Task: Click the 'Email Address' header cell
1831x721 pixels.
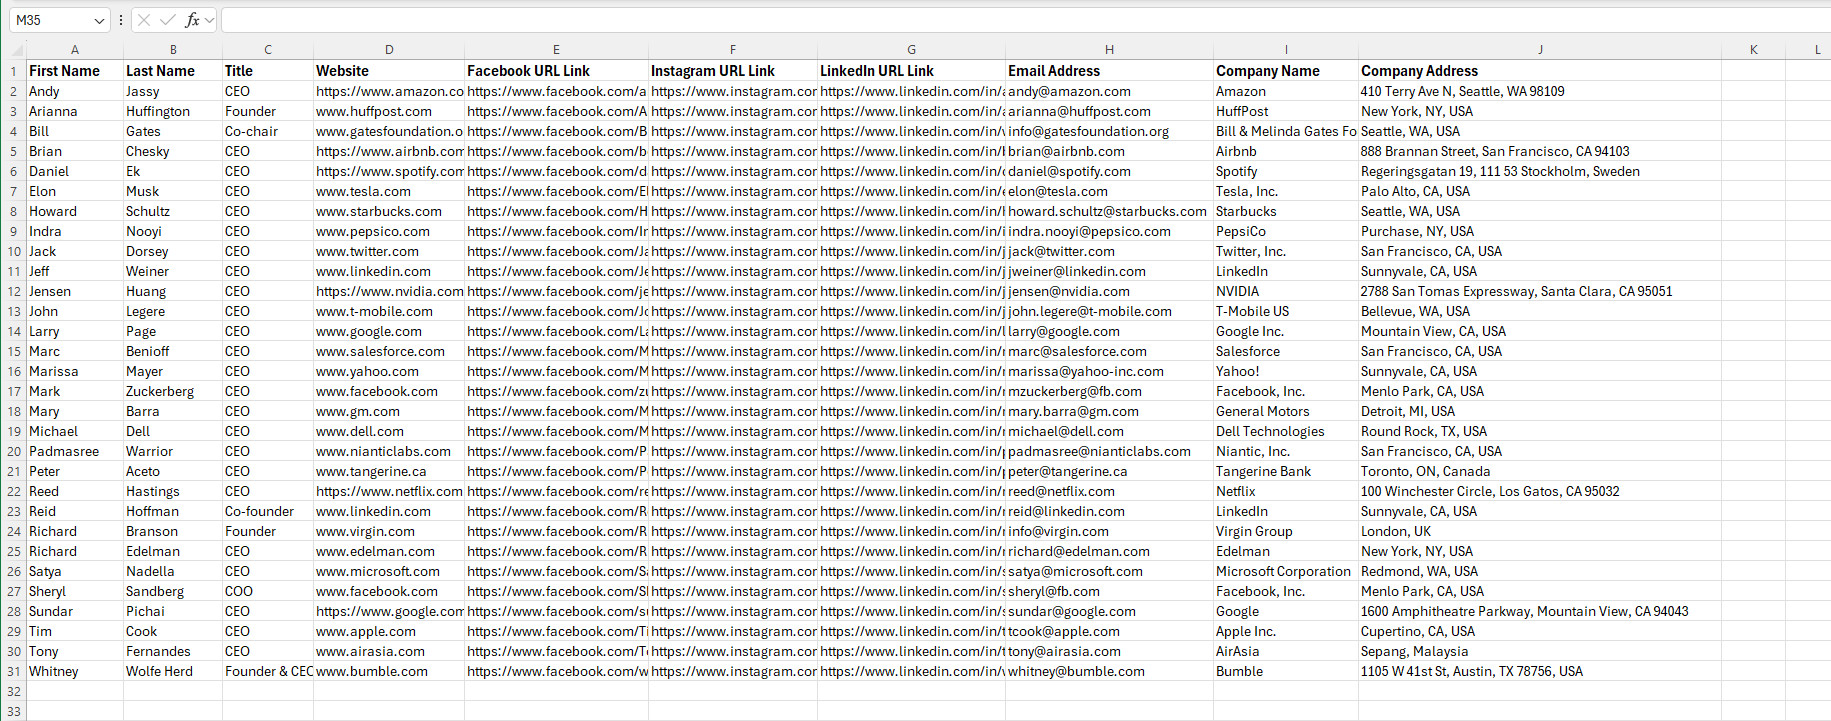Action: point(1109,71)
